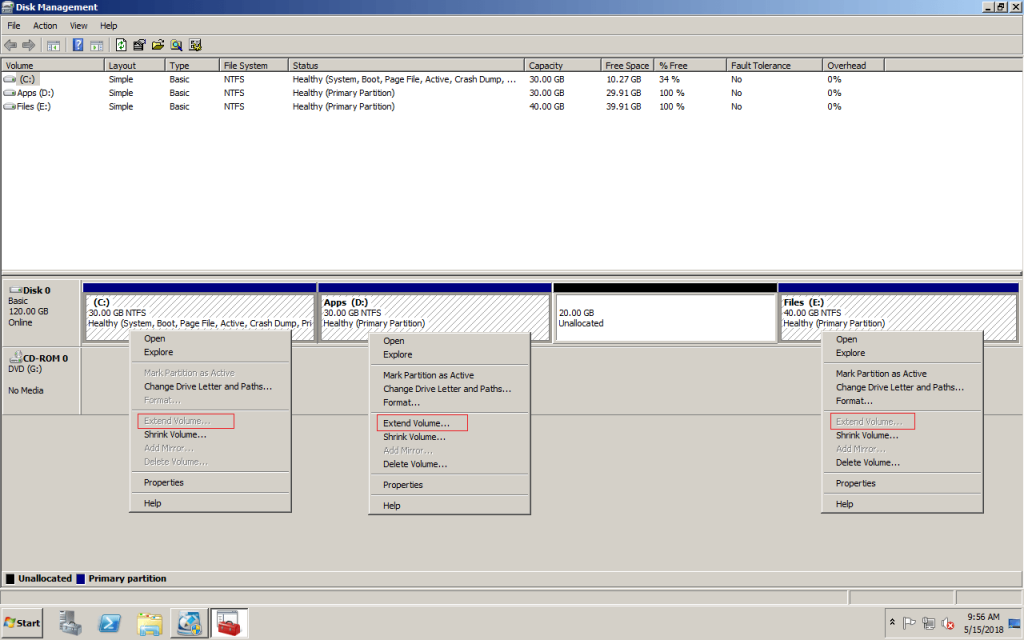Image resolution: width=1024 pixels, height=640 pixels.
Task: Unmute audio via the muted speaker tray icon
Action: pos(947,623)
